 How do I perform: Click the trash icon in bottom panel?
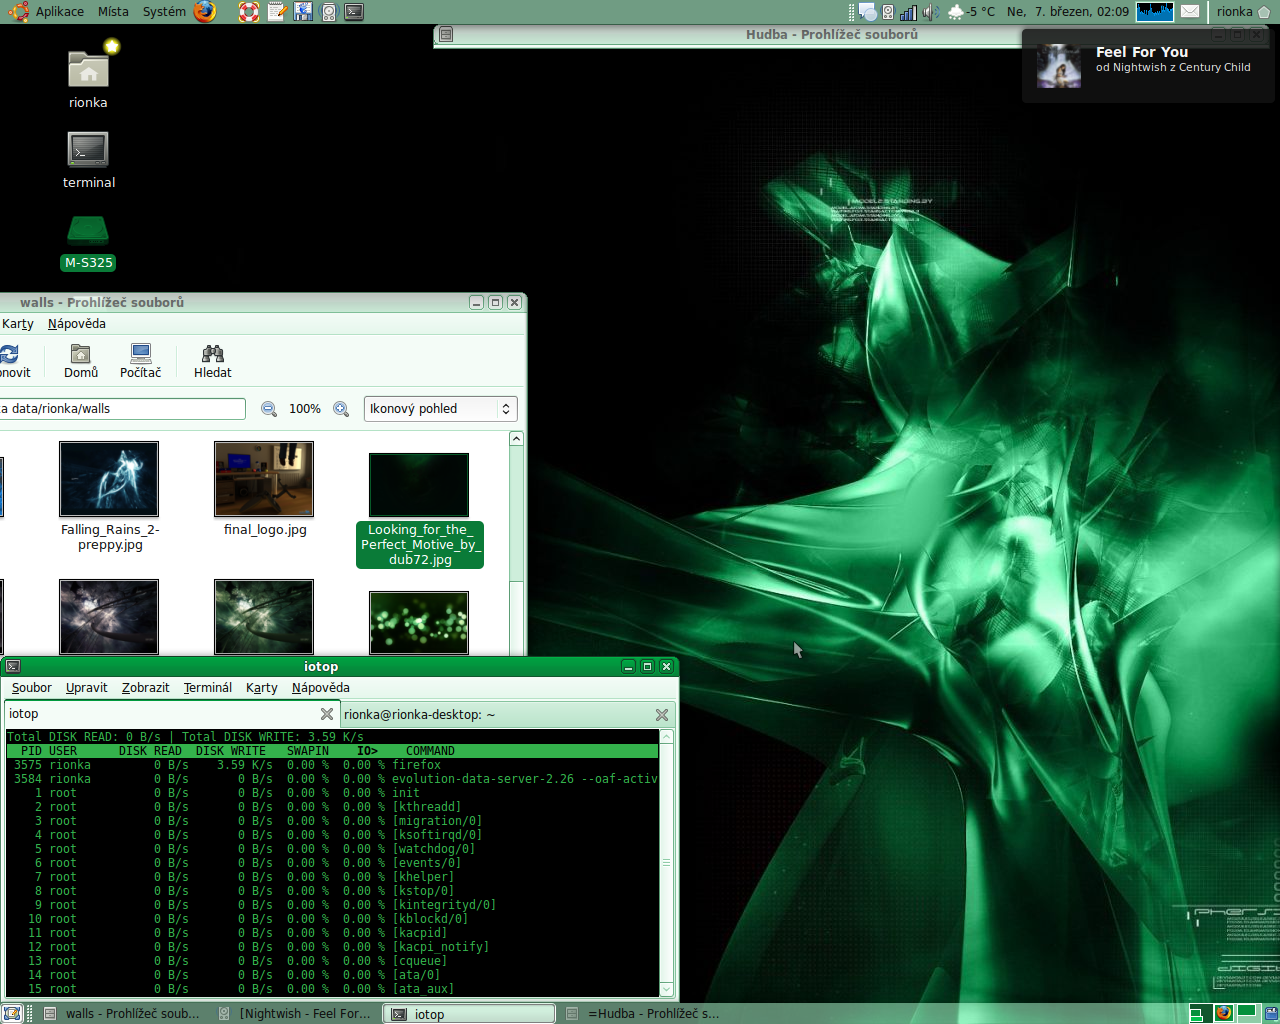pyautogui.click(x=1270, y=1013)
